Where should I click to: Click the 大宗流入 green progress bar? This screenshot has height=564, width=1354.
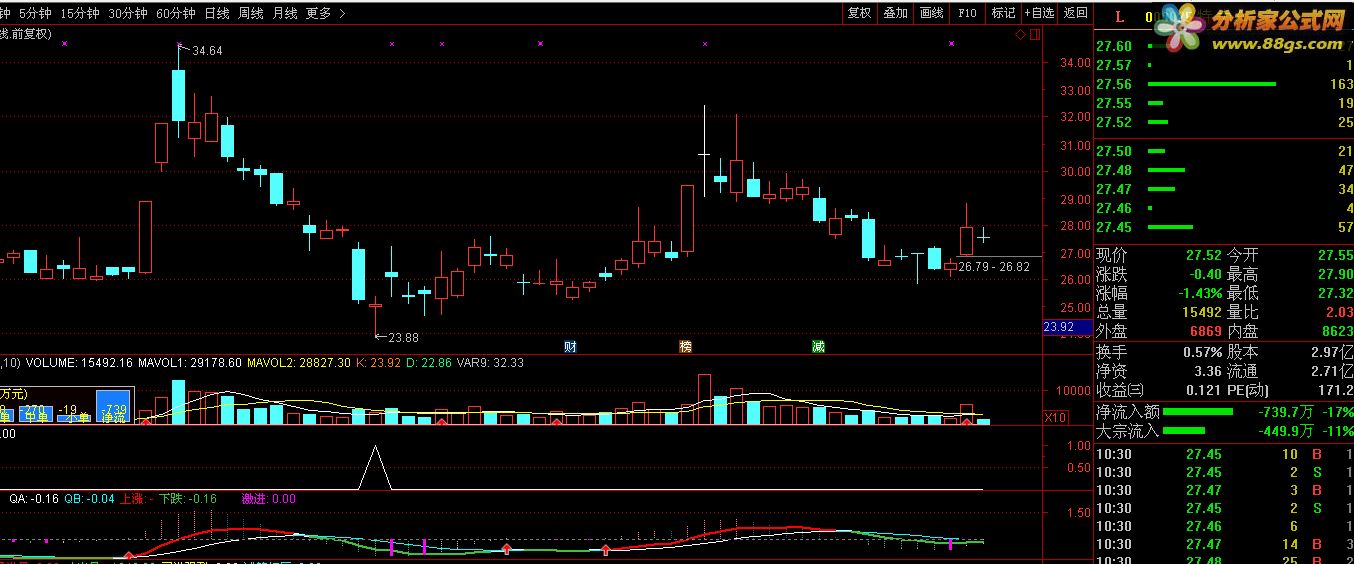[1184, 431]
